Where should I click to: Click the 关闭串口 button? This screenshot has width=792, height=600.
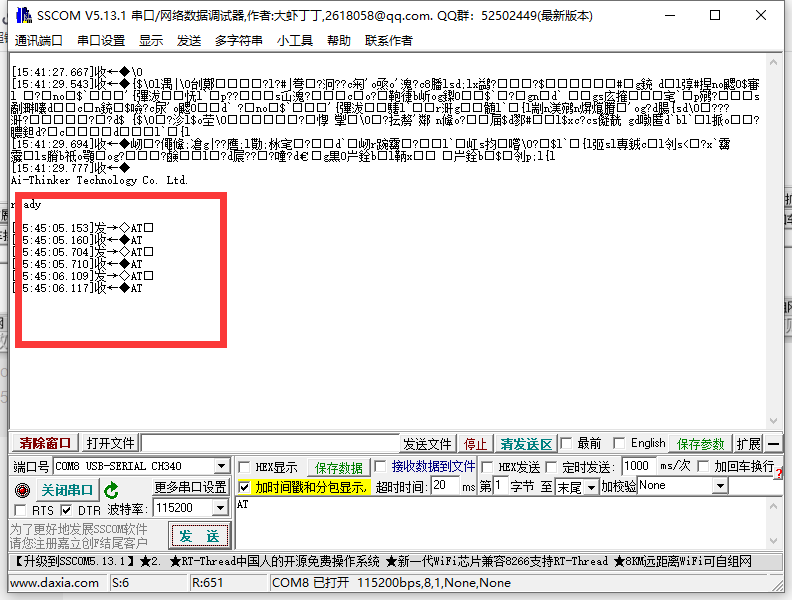(x=67, y=490)
